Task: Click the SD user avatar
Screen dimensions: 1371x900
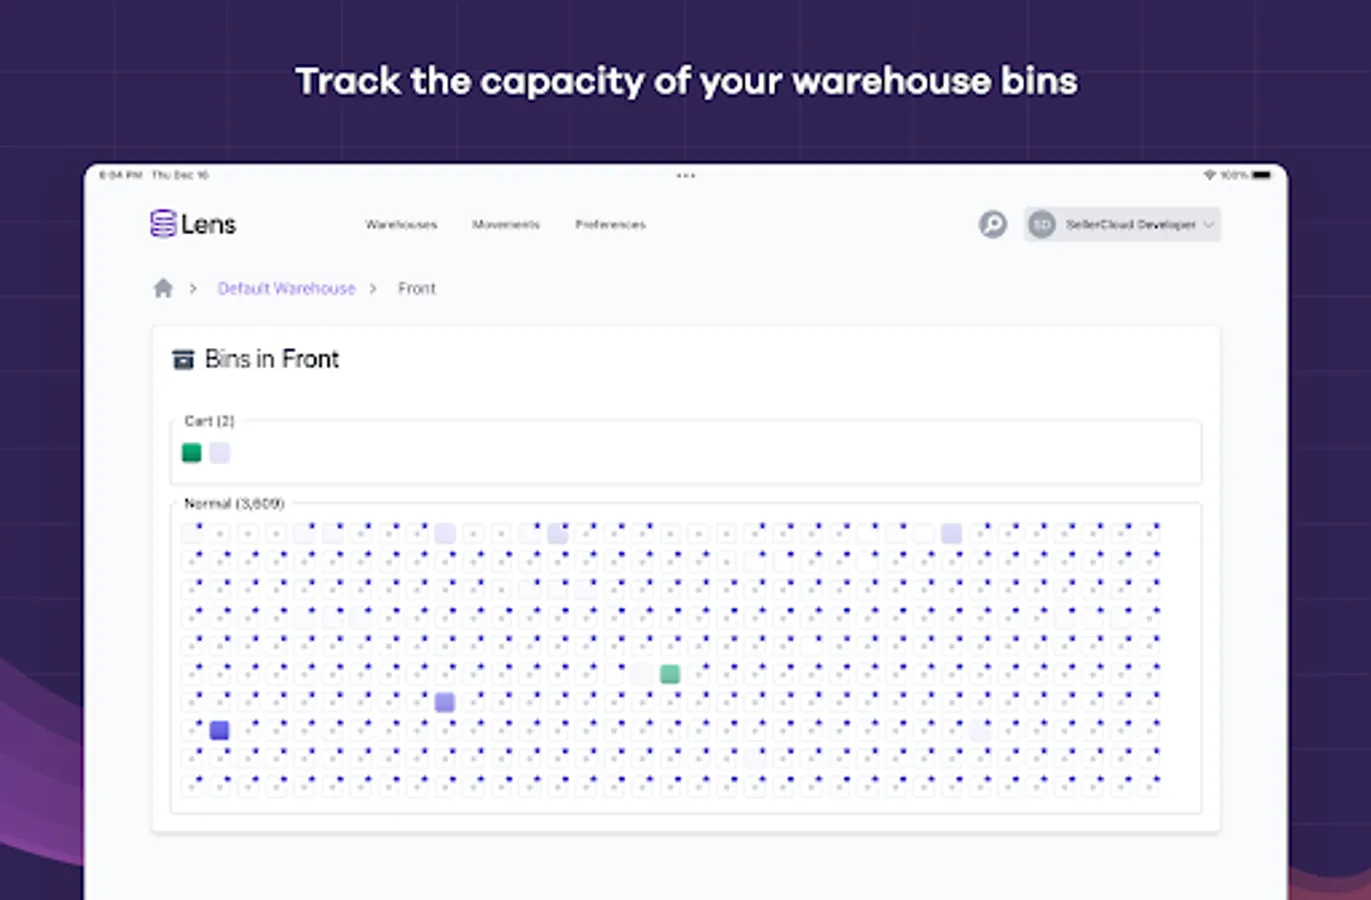Action: [1042, 224]
